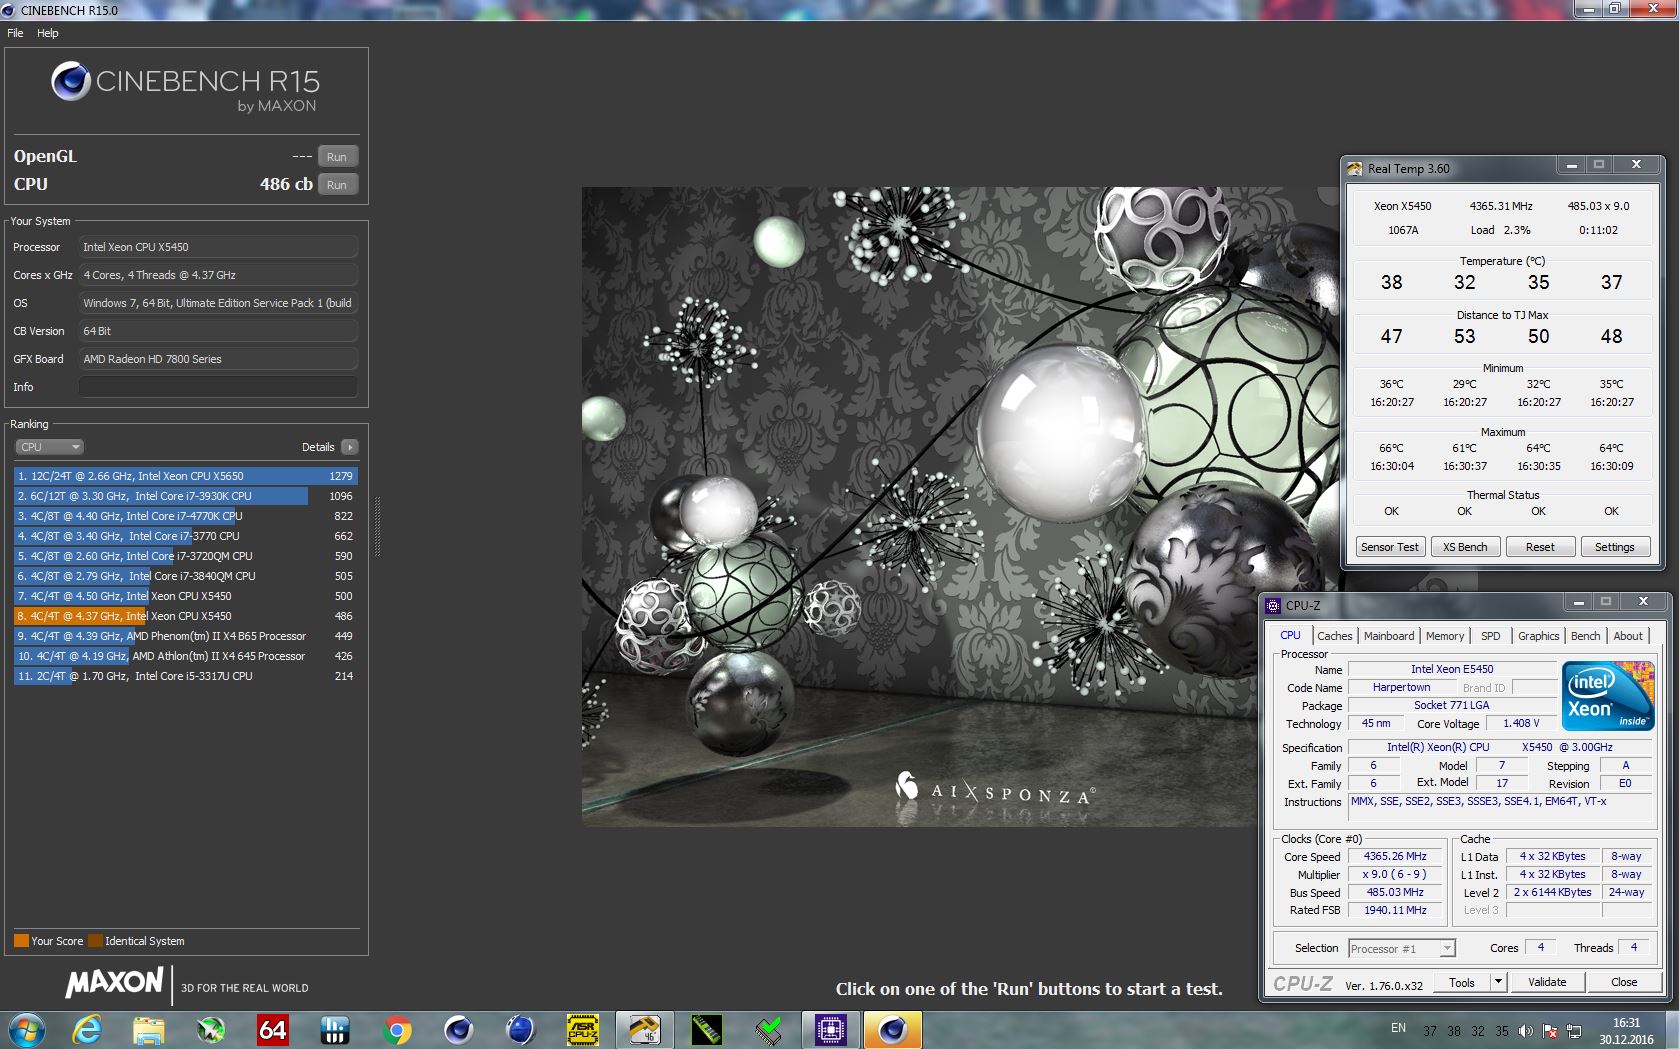
Task: Click the empty Info input field
Action: pos(217,387)
